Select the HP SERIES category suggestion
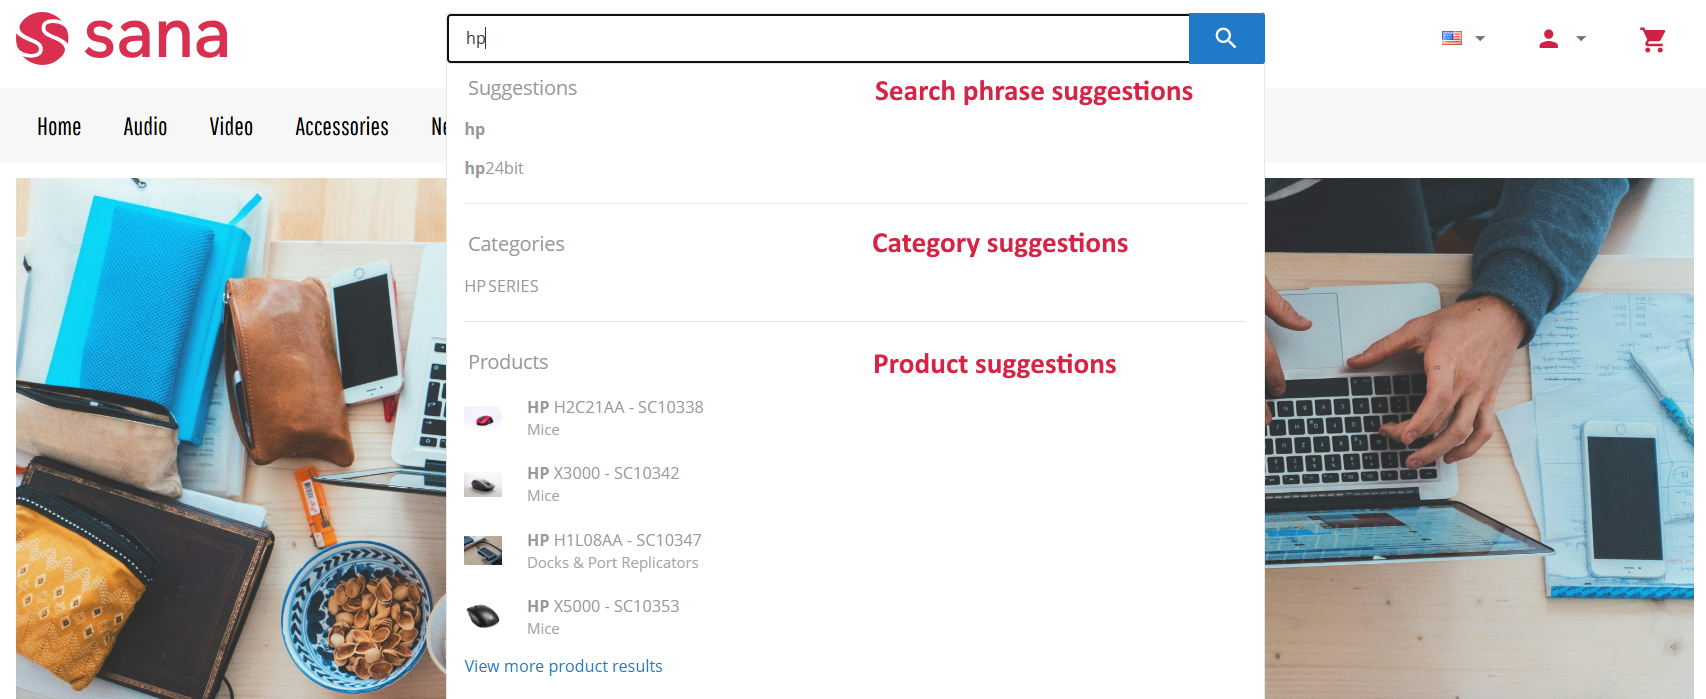This screenshot has width=1706, height=699. (501, 286)
